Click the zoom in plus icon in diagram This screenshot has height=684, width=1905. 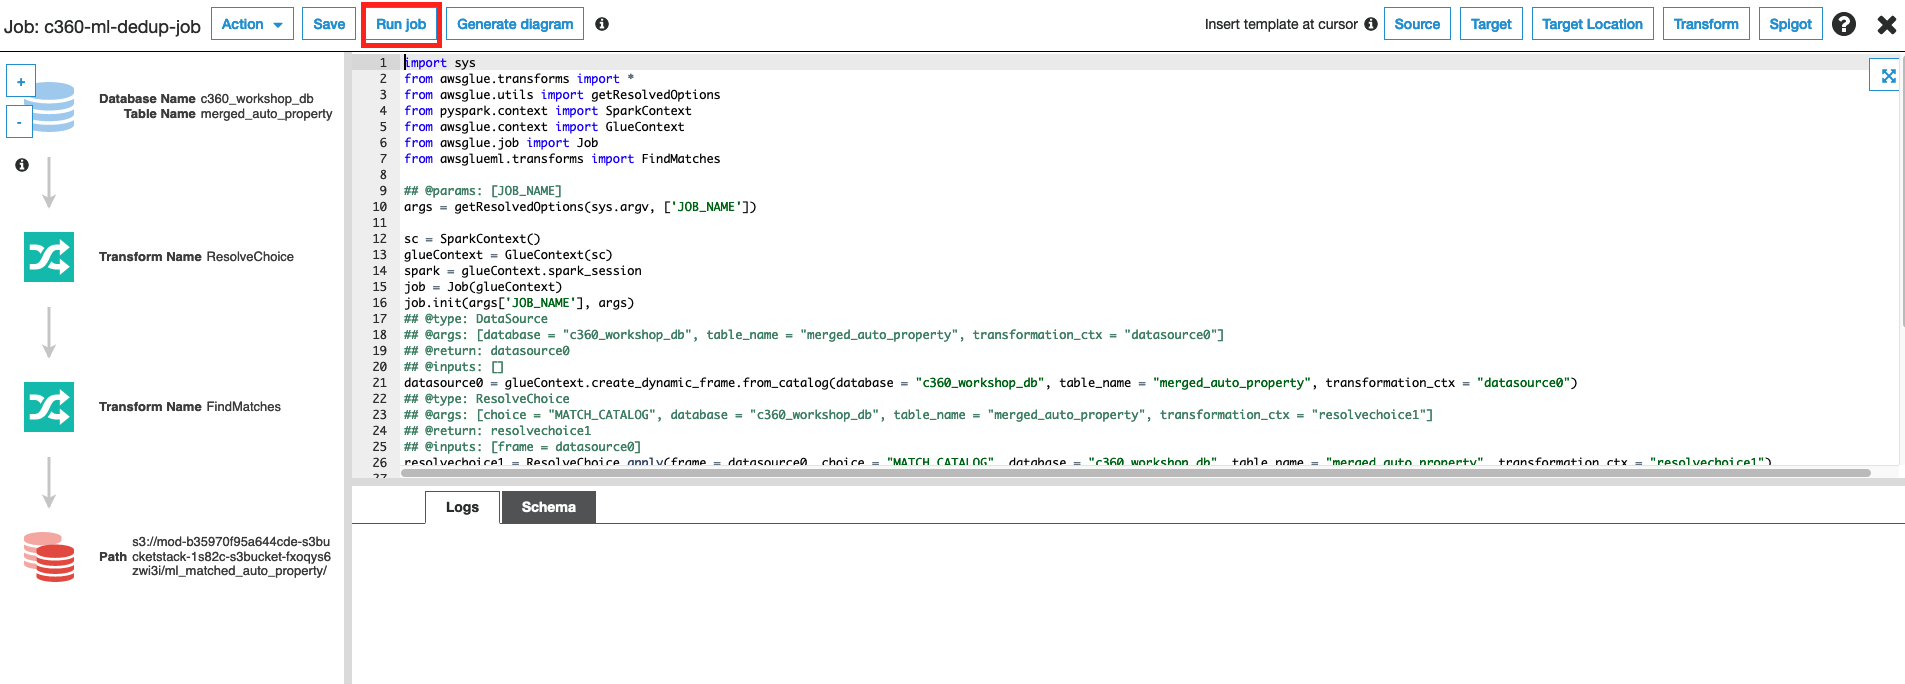pyautogui.click(x=21, y=81)
